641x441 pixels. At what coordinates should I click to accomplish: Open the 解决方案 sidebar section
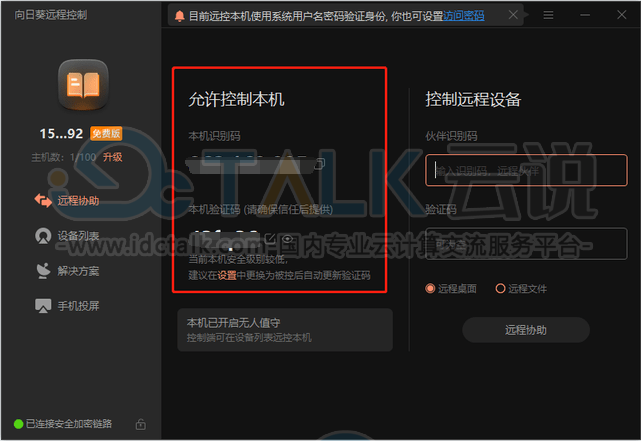click(67, 271)
